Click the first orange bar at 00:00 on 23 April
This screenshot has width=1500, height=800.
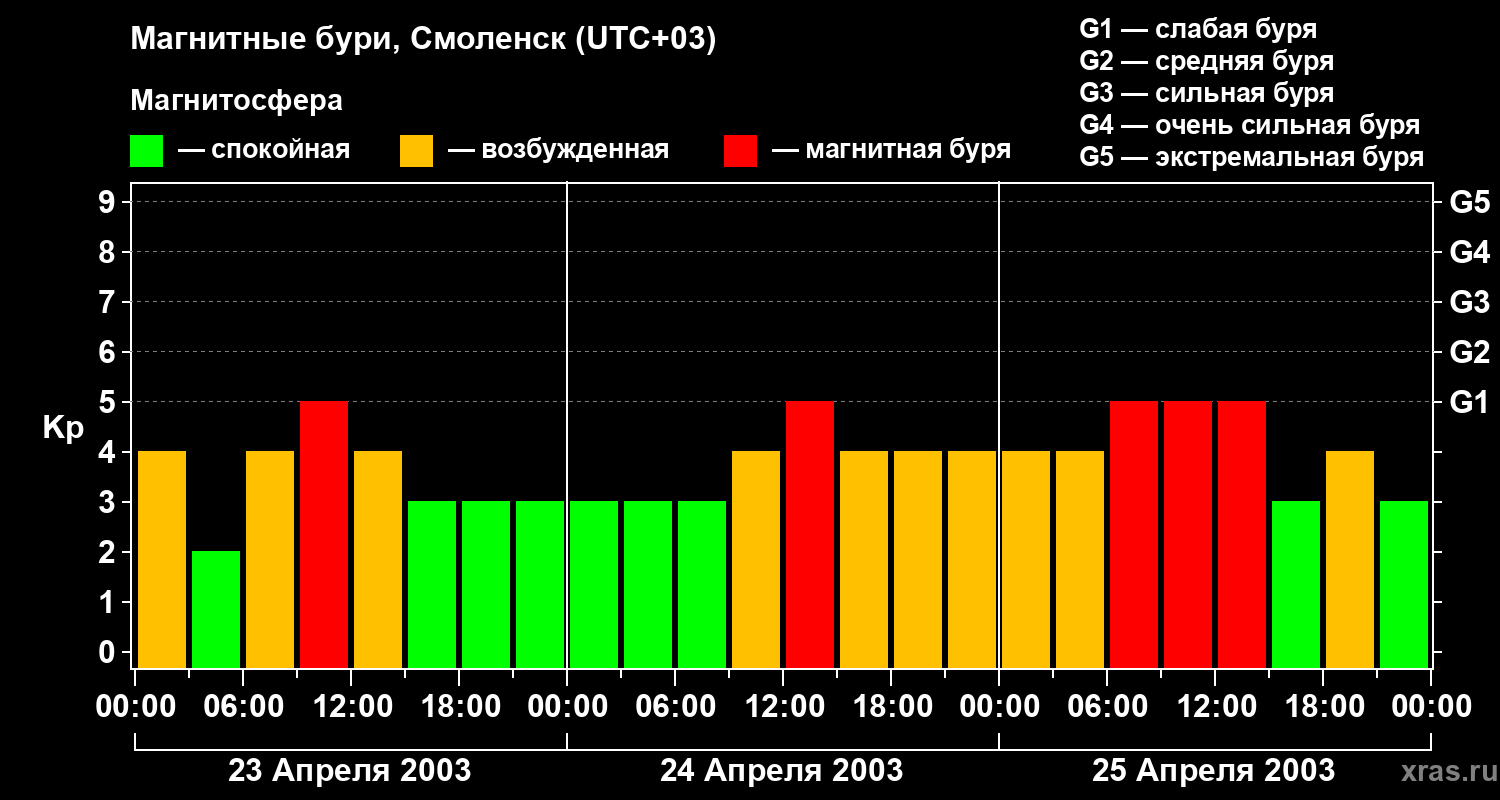coord(162,560)
